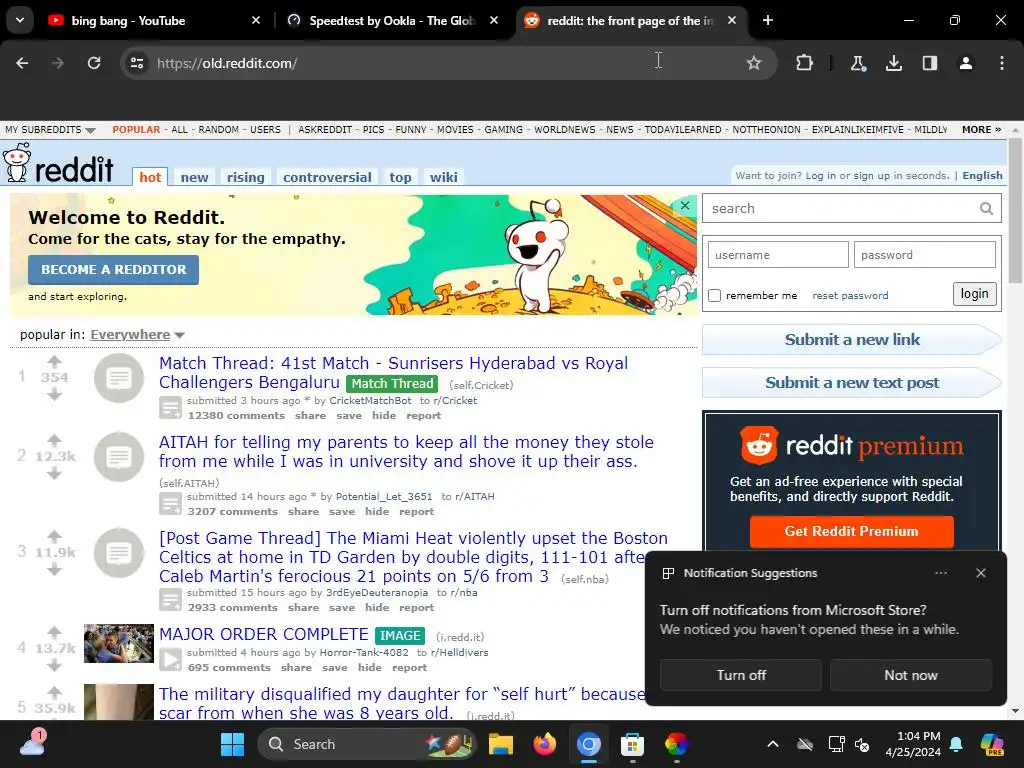The width and height of the screenshot is (1024, 768).
Task: Open the Chrome three-dot menu
Action: pos(1002,63)
